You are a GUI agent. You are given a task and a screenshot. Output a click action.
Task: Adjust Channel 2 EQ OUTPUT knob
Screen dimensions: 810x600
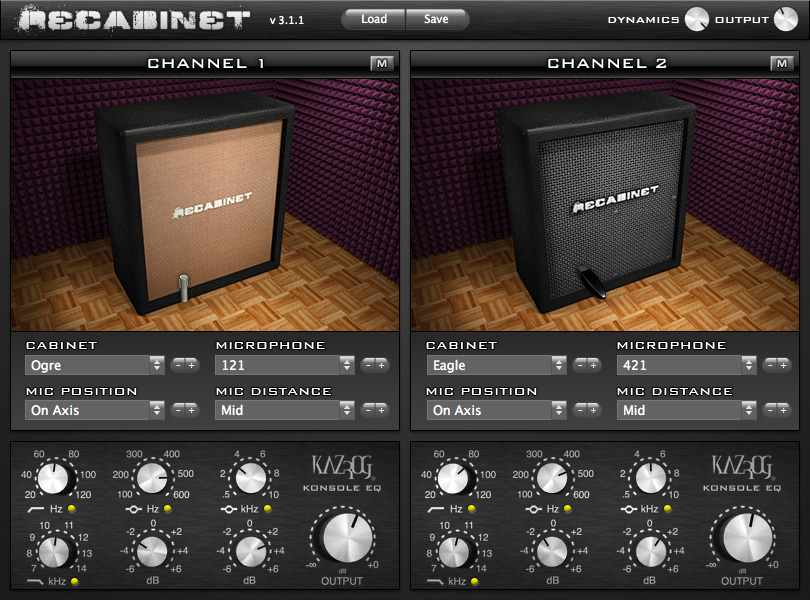(x=746, y=537)
